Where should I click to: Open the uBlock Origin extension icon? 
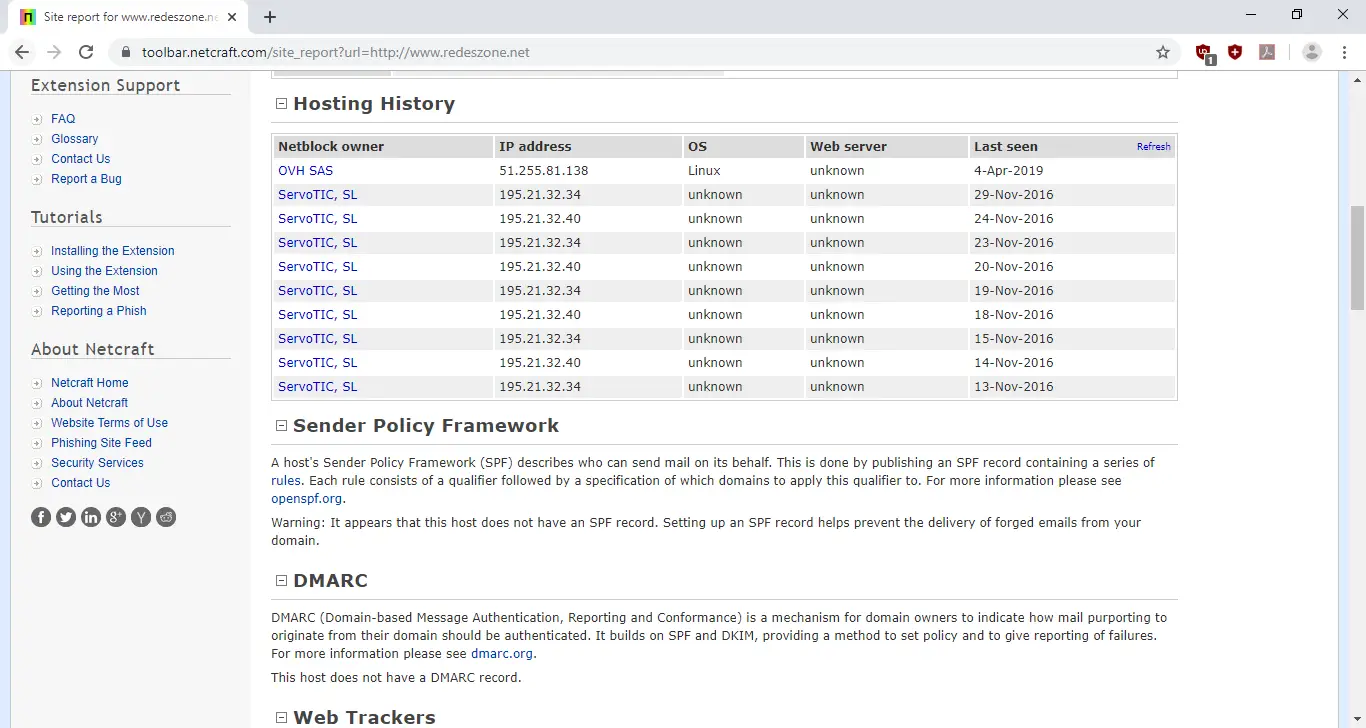(x=1204, y=53)
